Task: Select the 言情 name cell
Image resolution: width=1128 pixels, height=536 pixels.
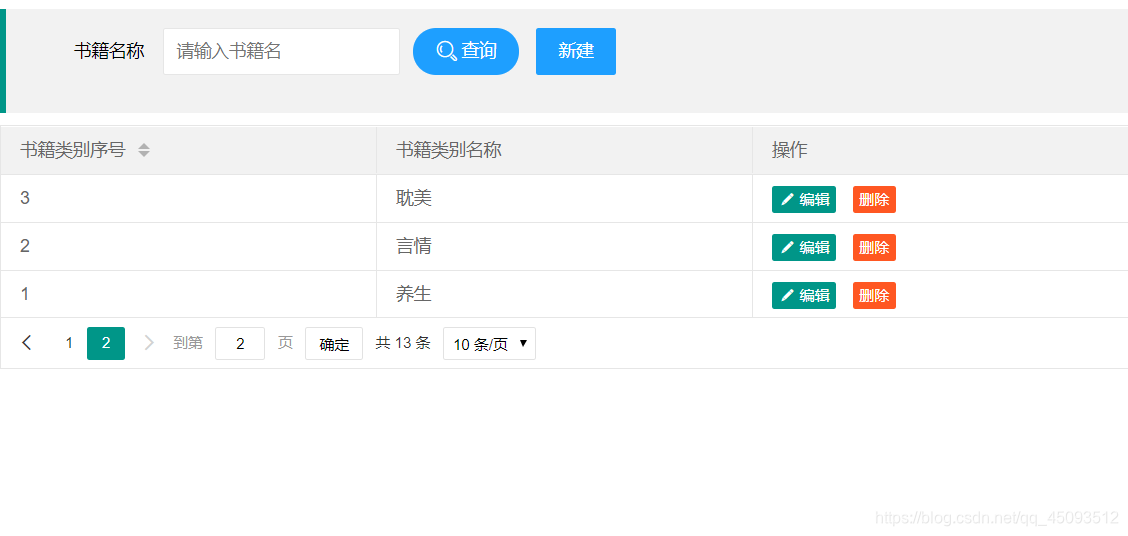Action: point(564,247)
